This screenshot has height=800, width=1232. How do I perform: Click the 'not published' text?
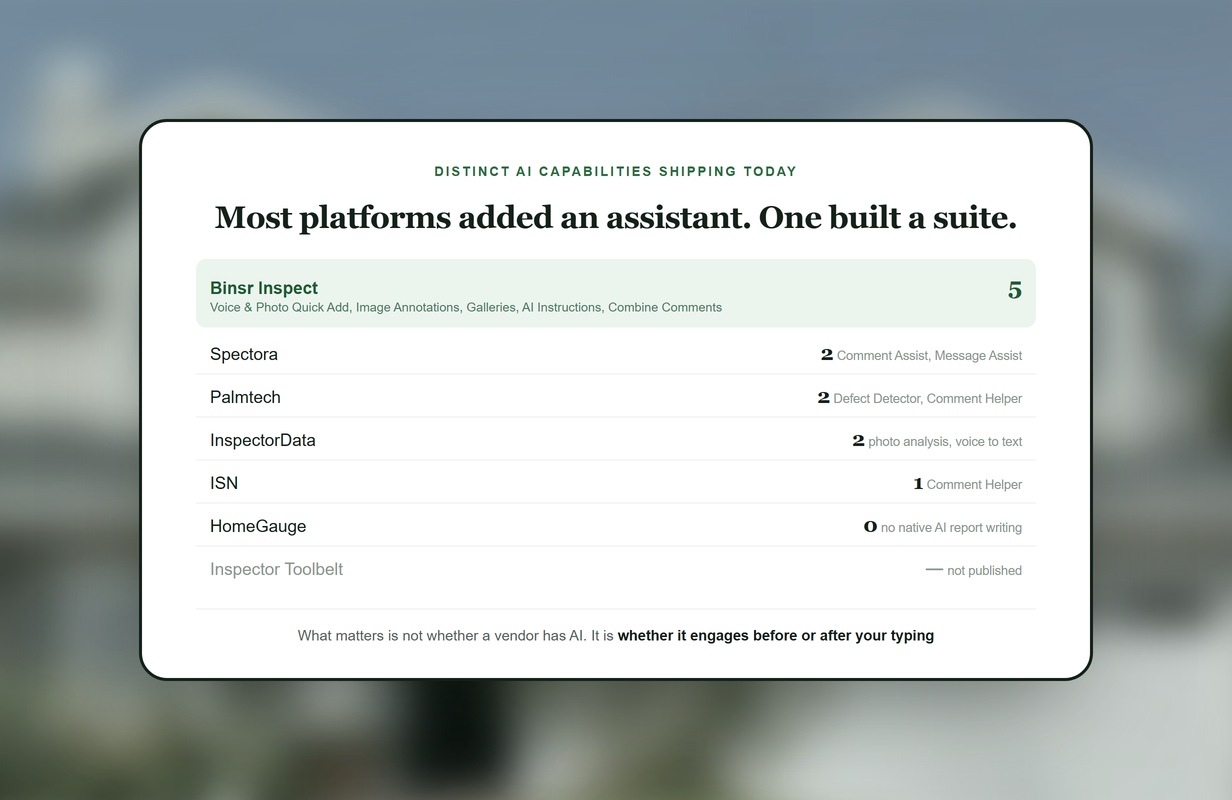coord(984,570)
